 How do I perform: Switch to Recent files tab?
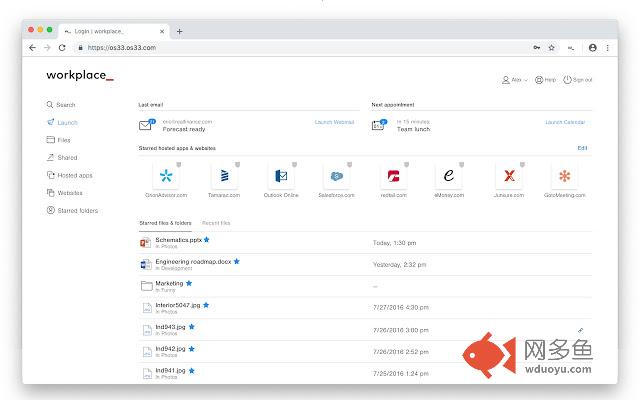click(216, 223)
